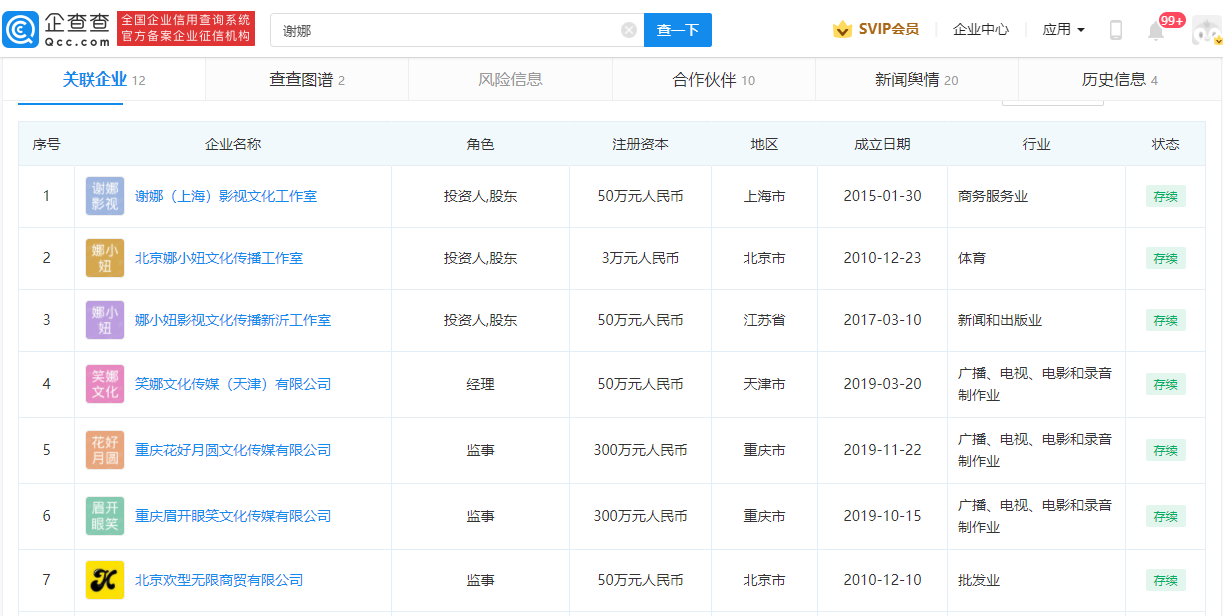Image resolution: width=1223 pixels, height=616 pixels.
Task: Click 北京欢型无限商贸 yellow K logo
Action: click(105, 580)
